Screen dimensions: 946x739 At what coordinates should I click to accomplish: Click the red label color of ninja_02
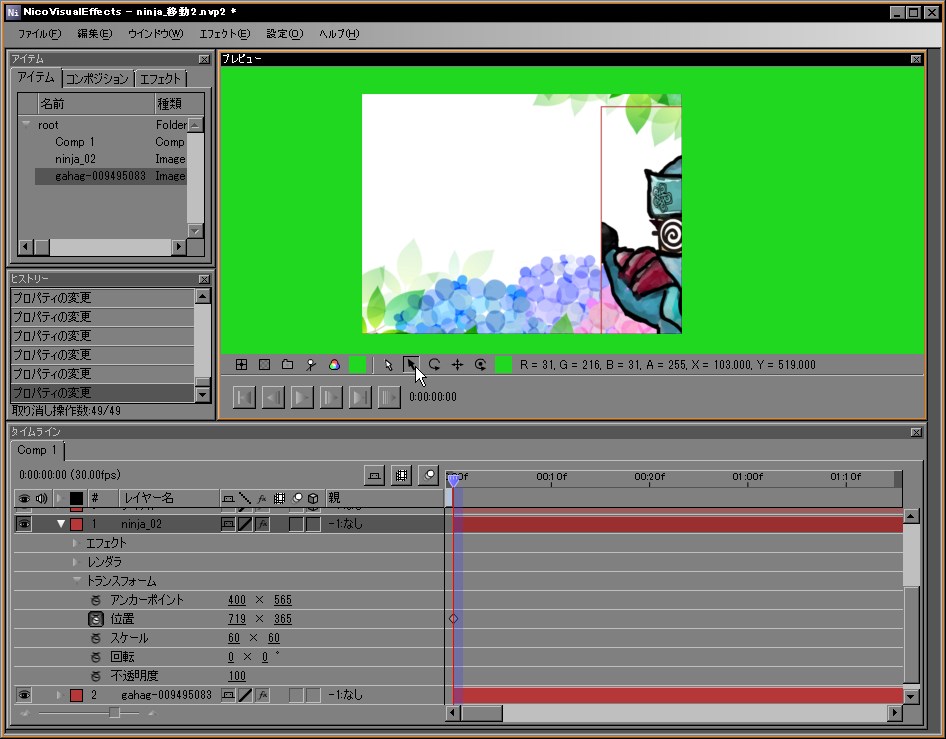(x=77, y=524)
